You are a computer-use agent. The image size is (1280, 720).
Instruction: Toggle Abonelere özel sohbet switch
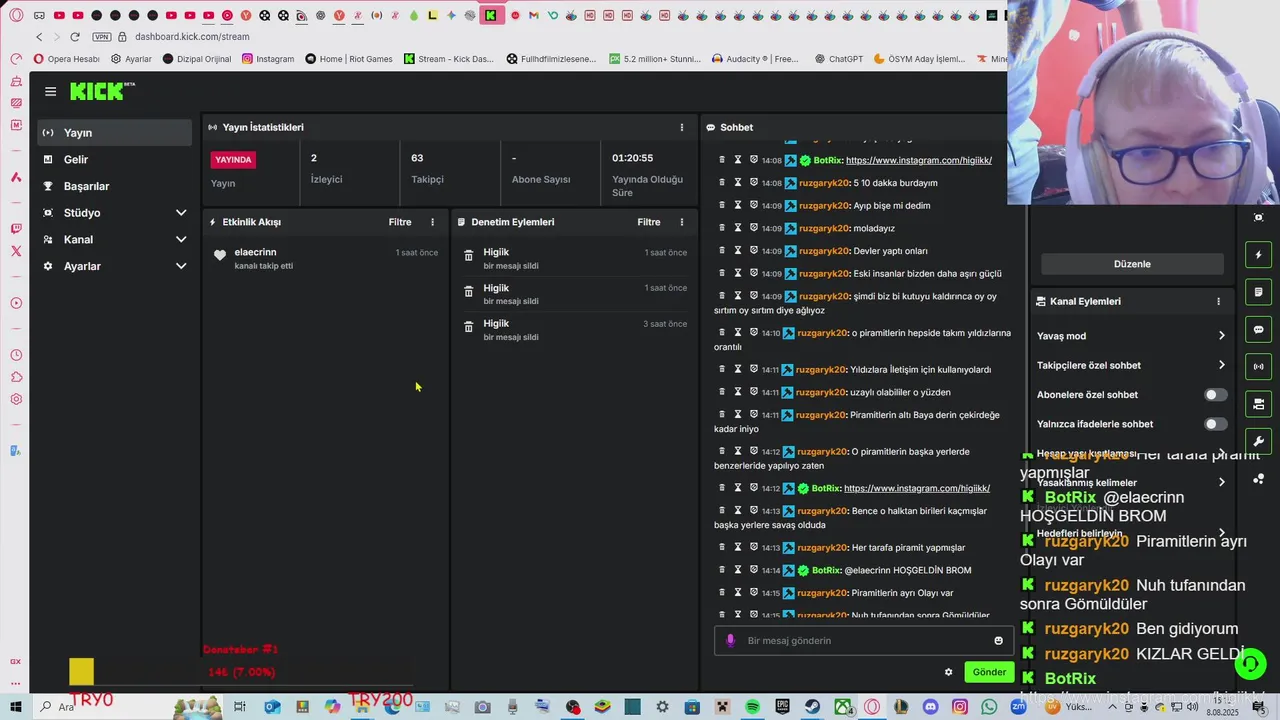(x=1215, y=395)
